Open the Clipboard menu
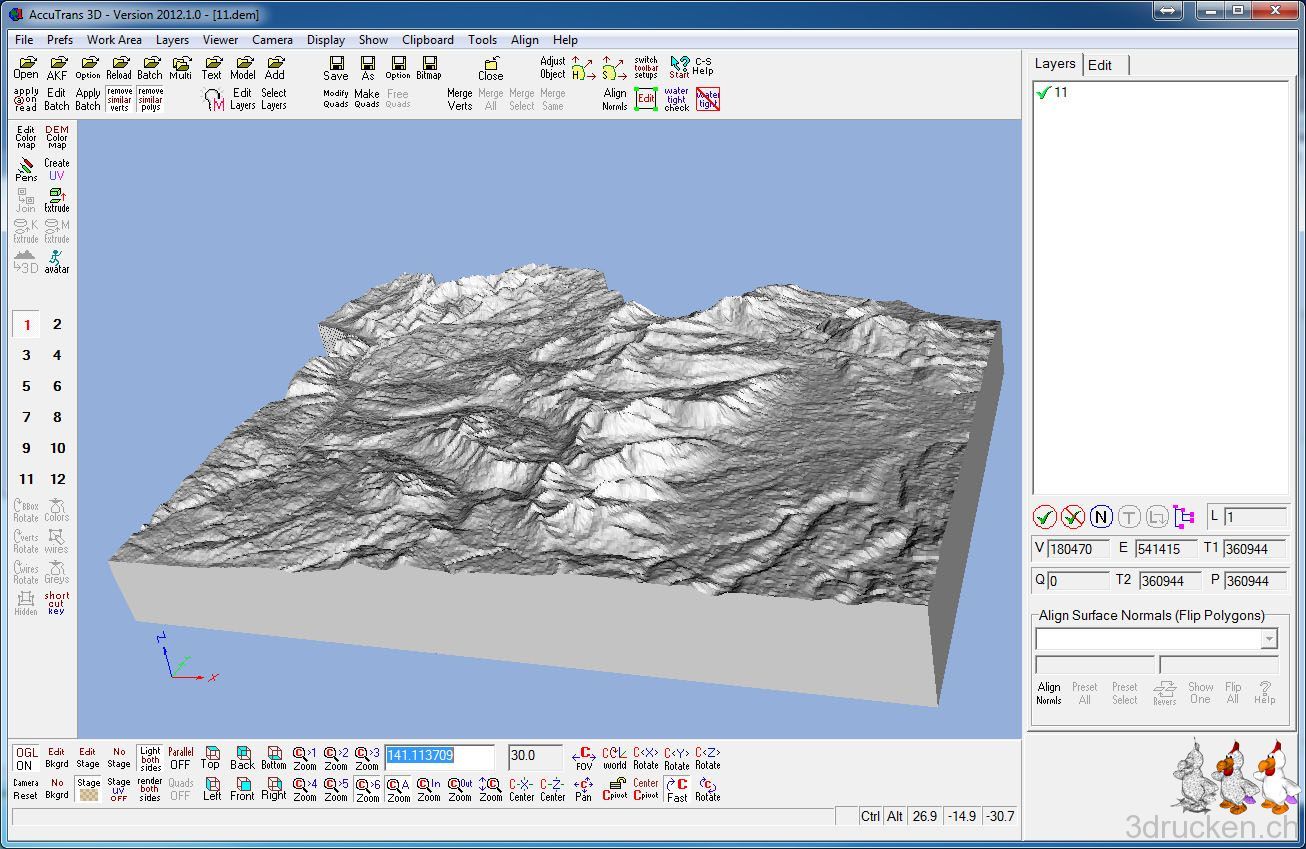This screenshot has width=1306, height=849. 428,40
